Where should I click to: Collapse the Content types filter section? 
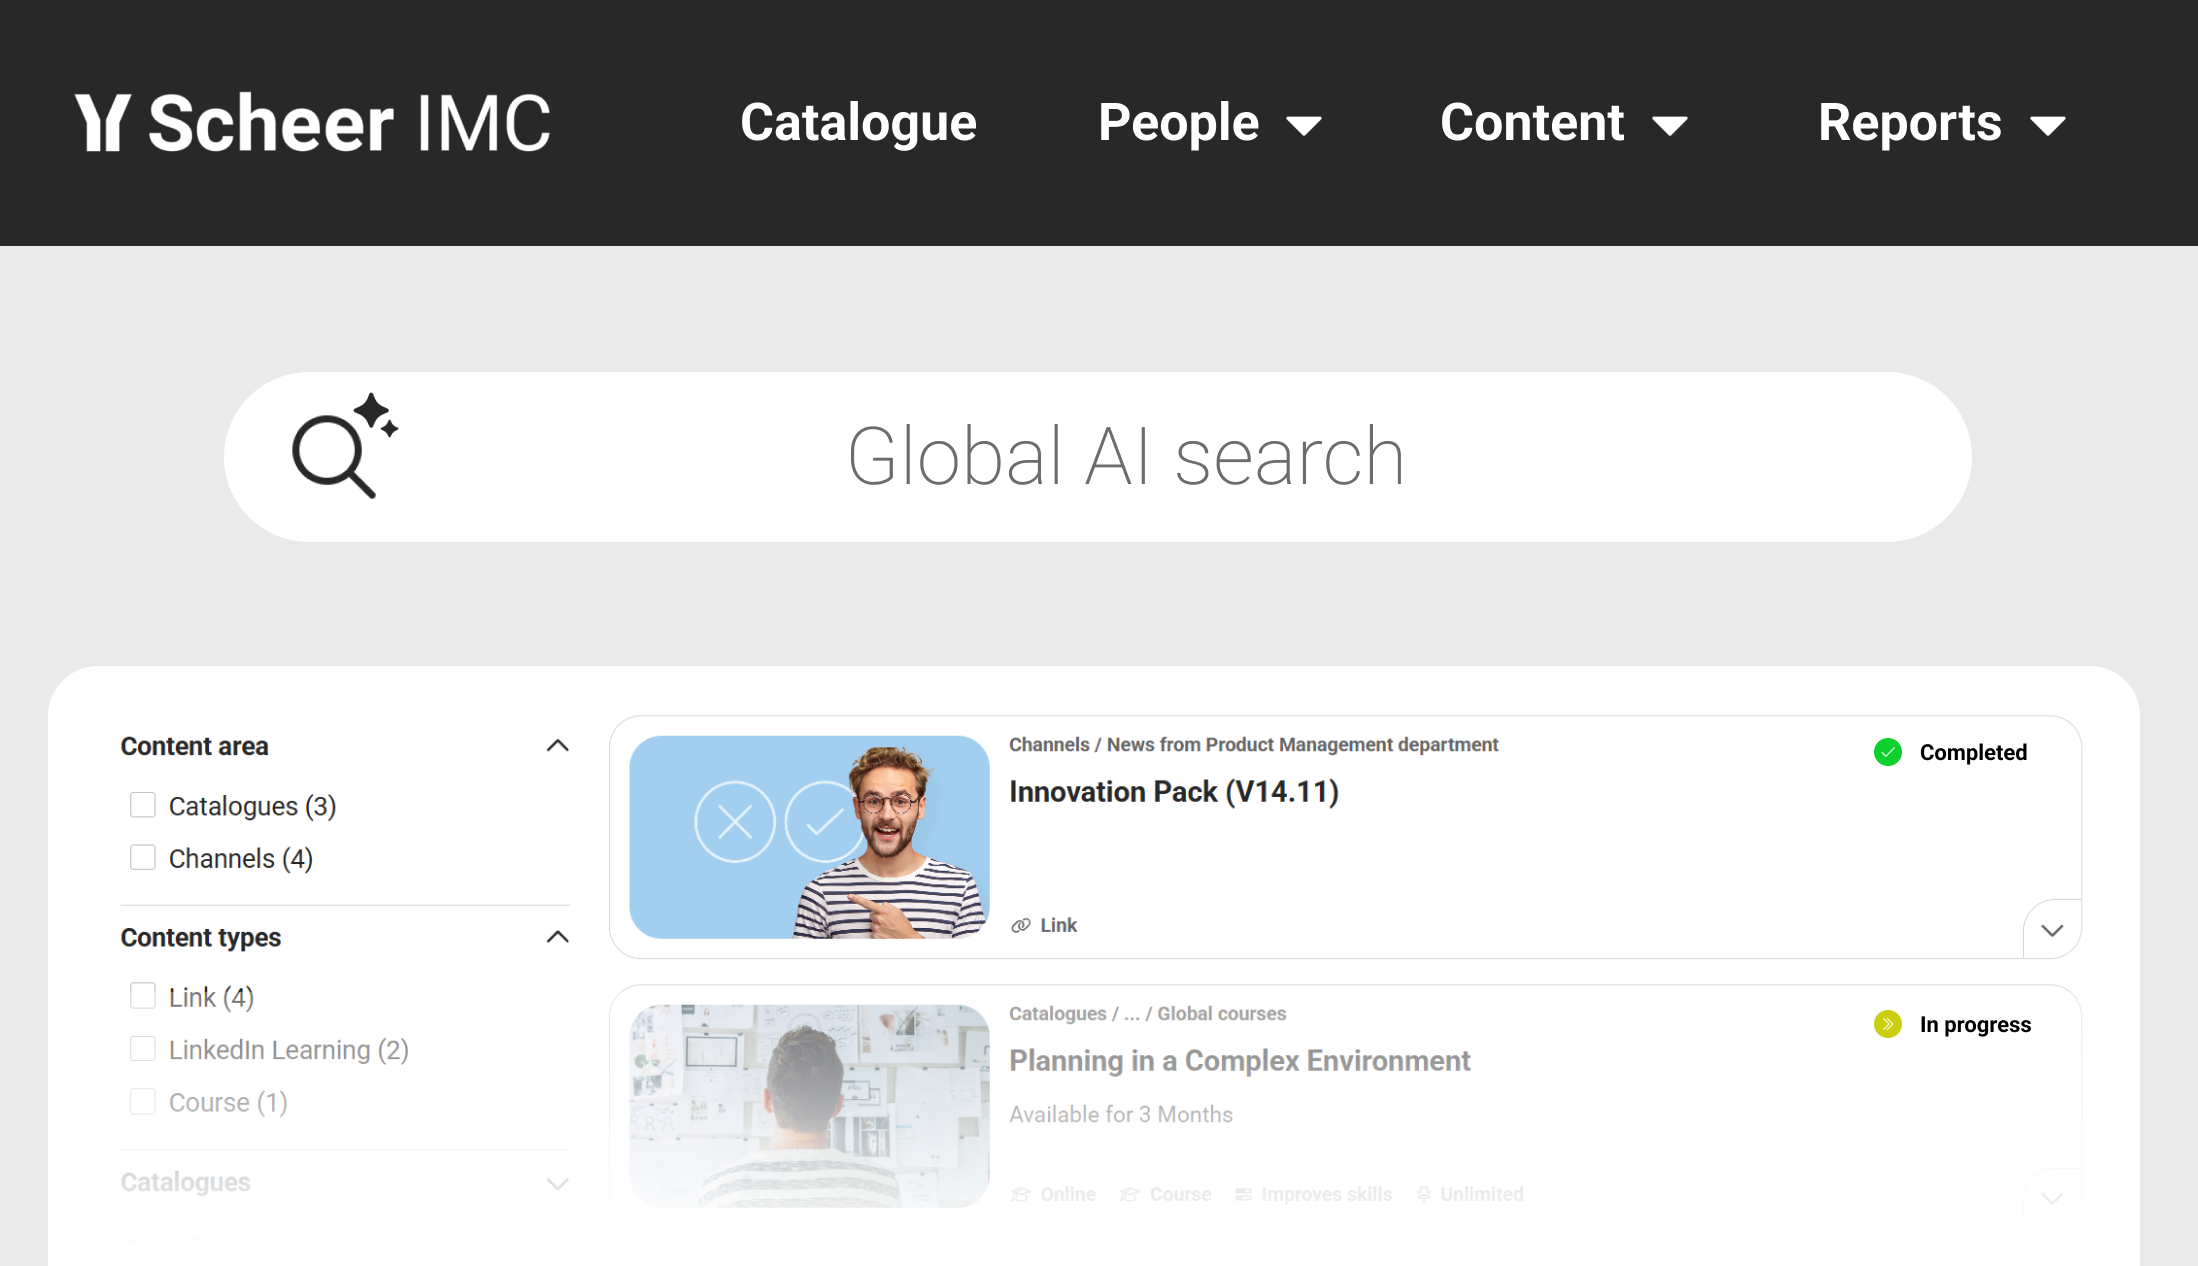click(558, 937)
